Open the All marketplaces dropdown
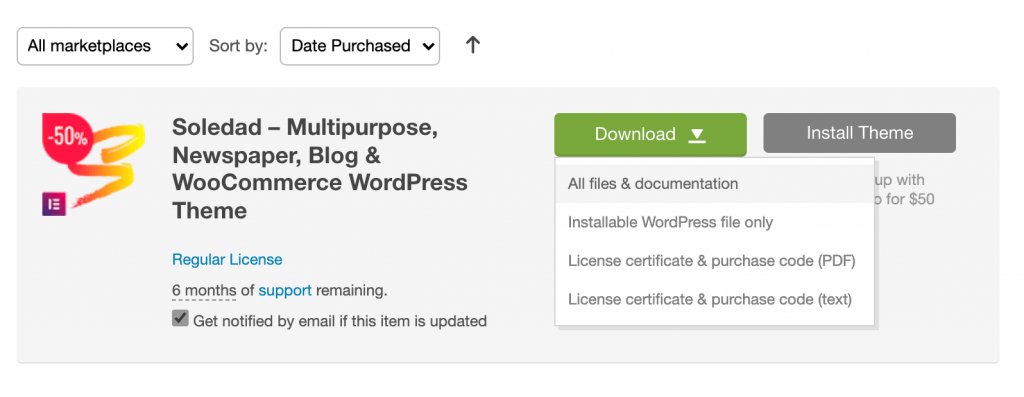This screenshot has height=397, width=1024. pos(105,46)
